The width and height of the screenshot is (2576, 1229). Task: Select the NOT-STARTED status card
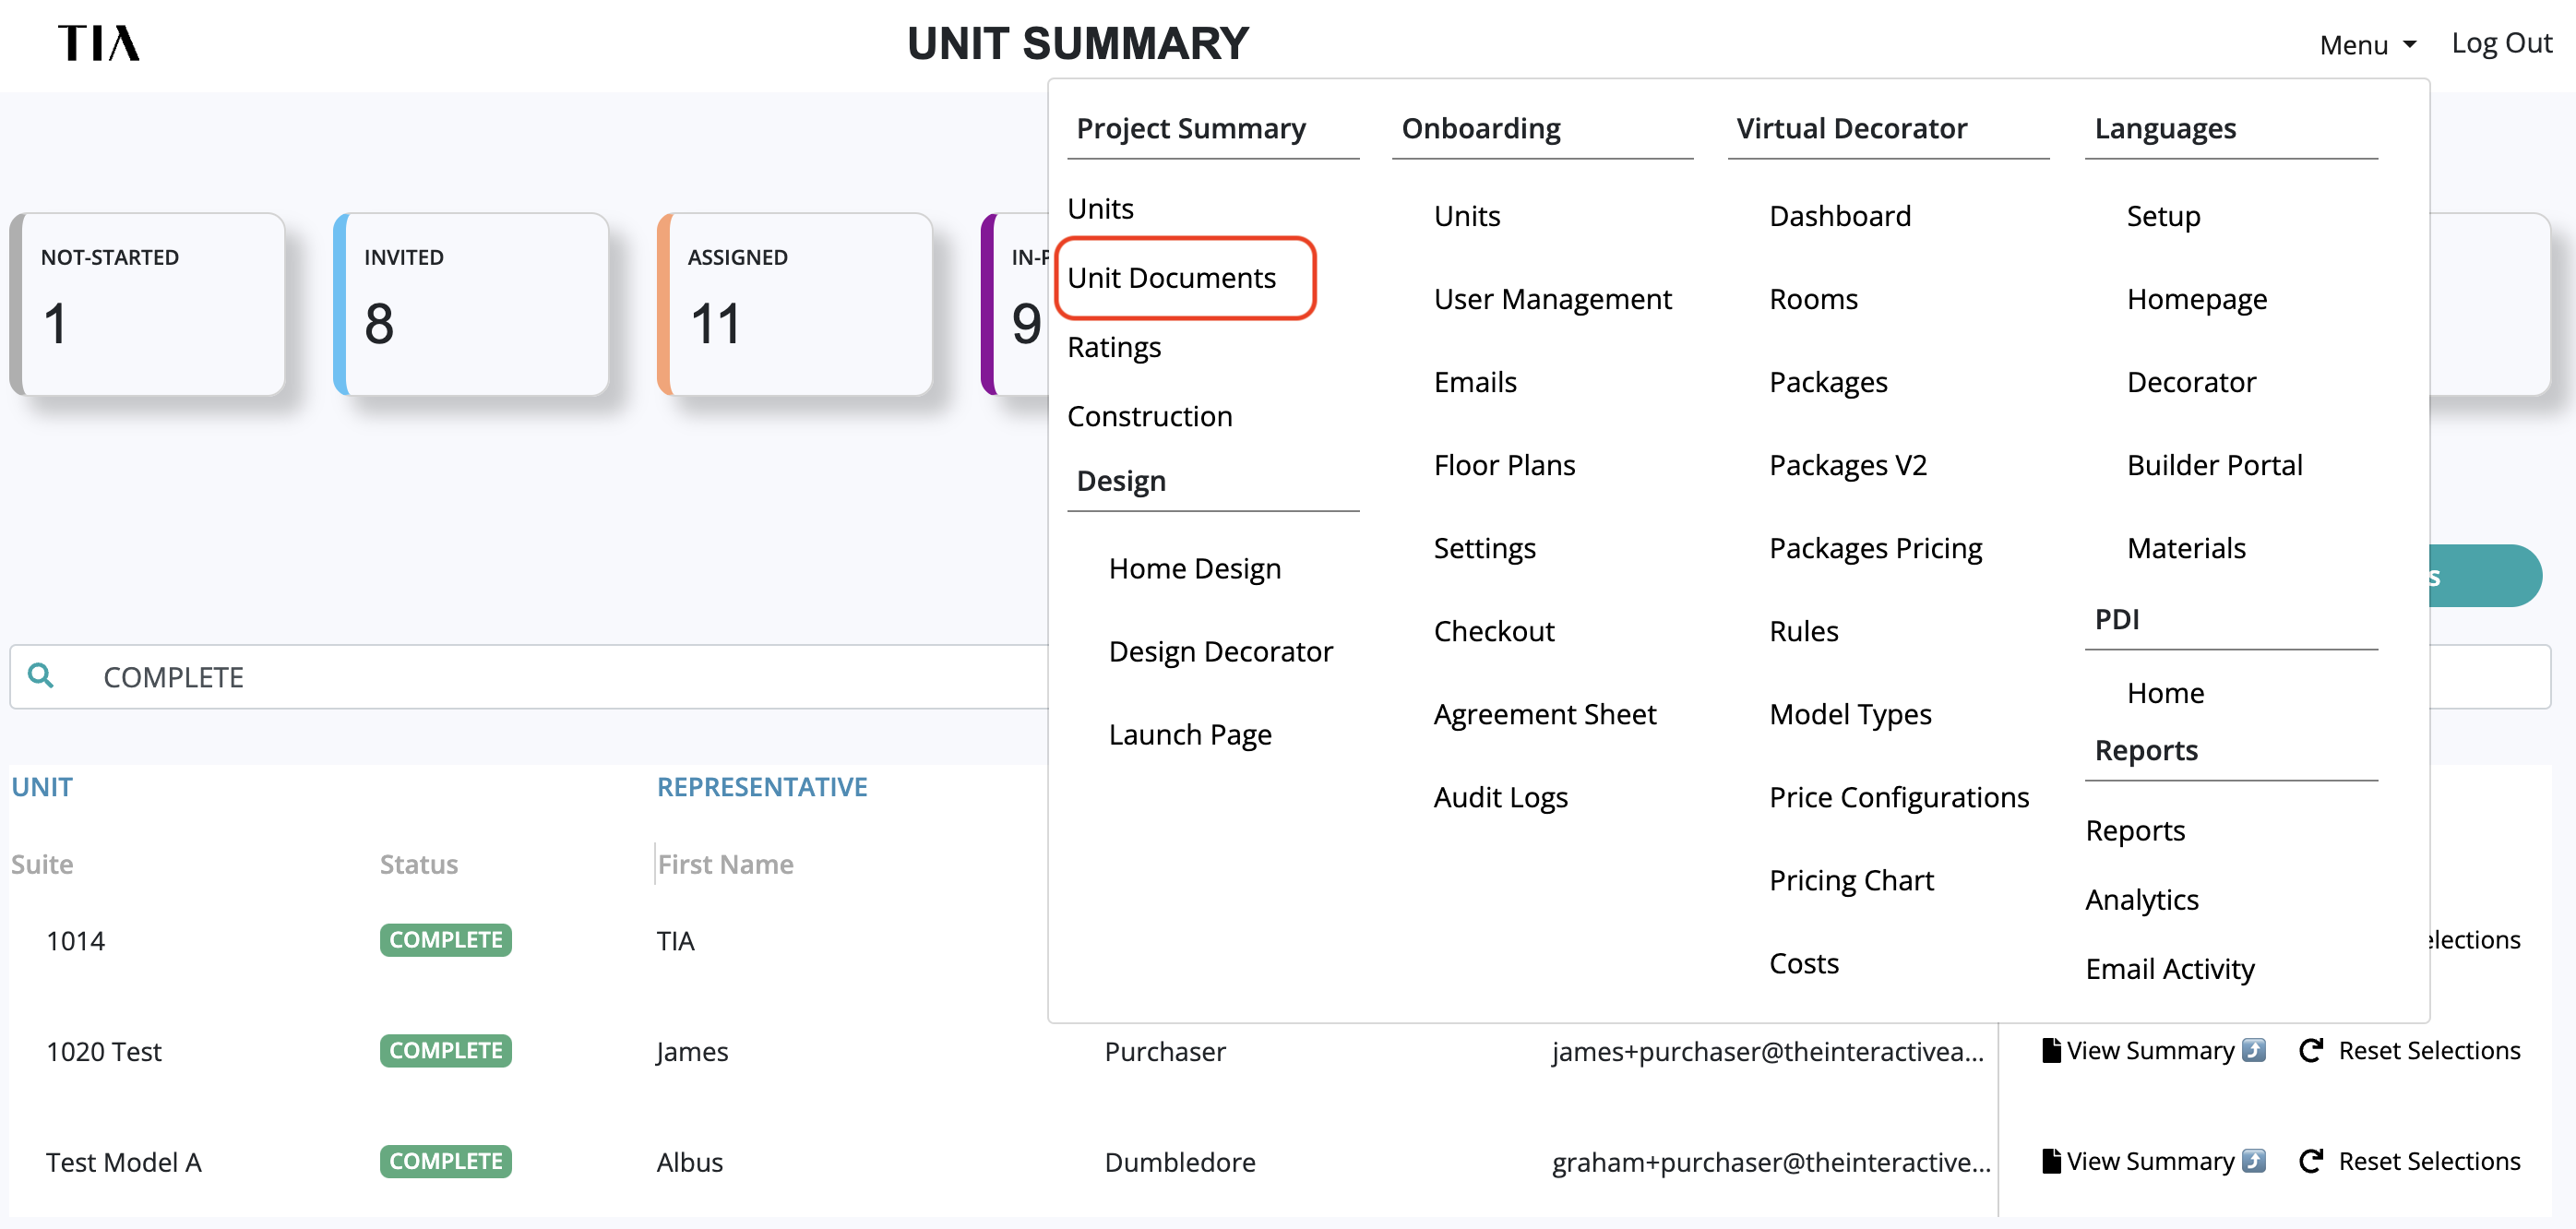(148, 304)
